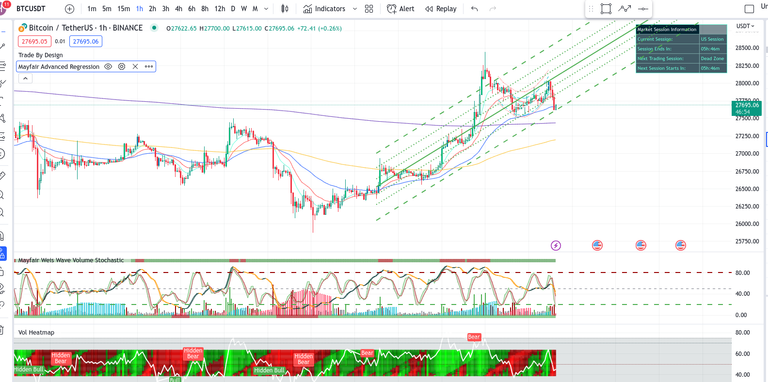
Task: Open the user profile avatar with notification badge
Action: pos(3,7)
